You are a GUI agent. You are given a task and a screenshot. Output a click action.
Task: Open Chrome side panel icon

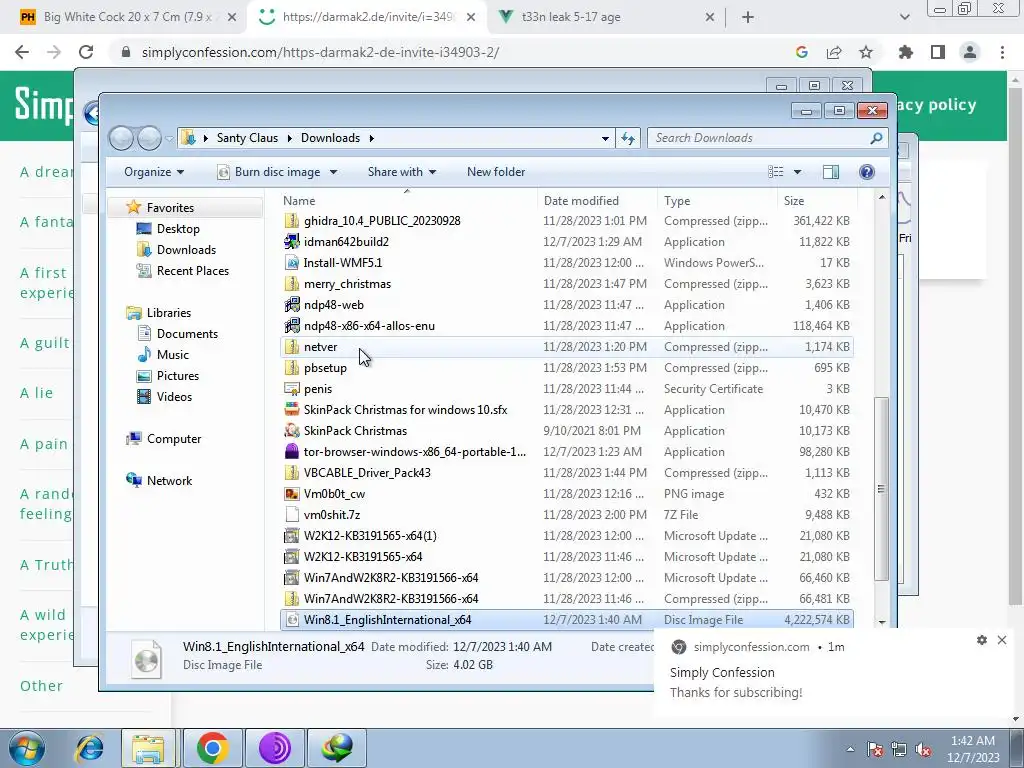click(938, 52)
